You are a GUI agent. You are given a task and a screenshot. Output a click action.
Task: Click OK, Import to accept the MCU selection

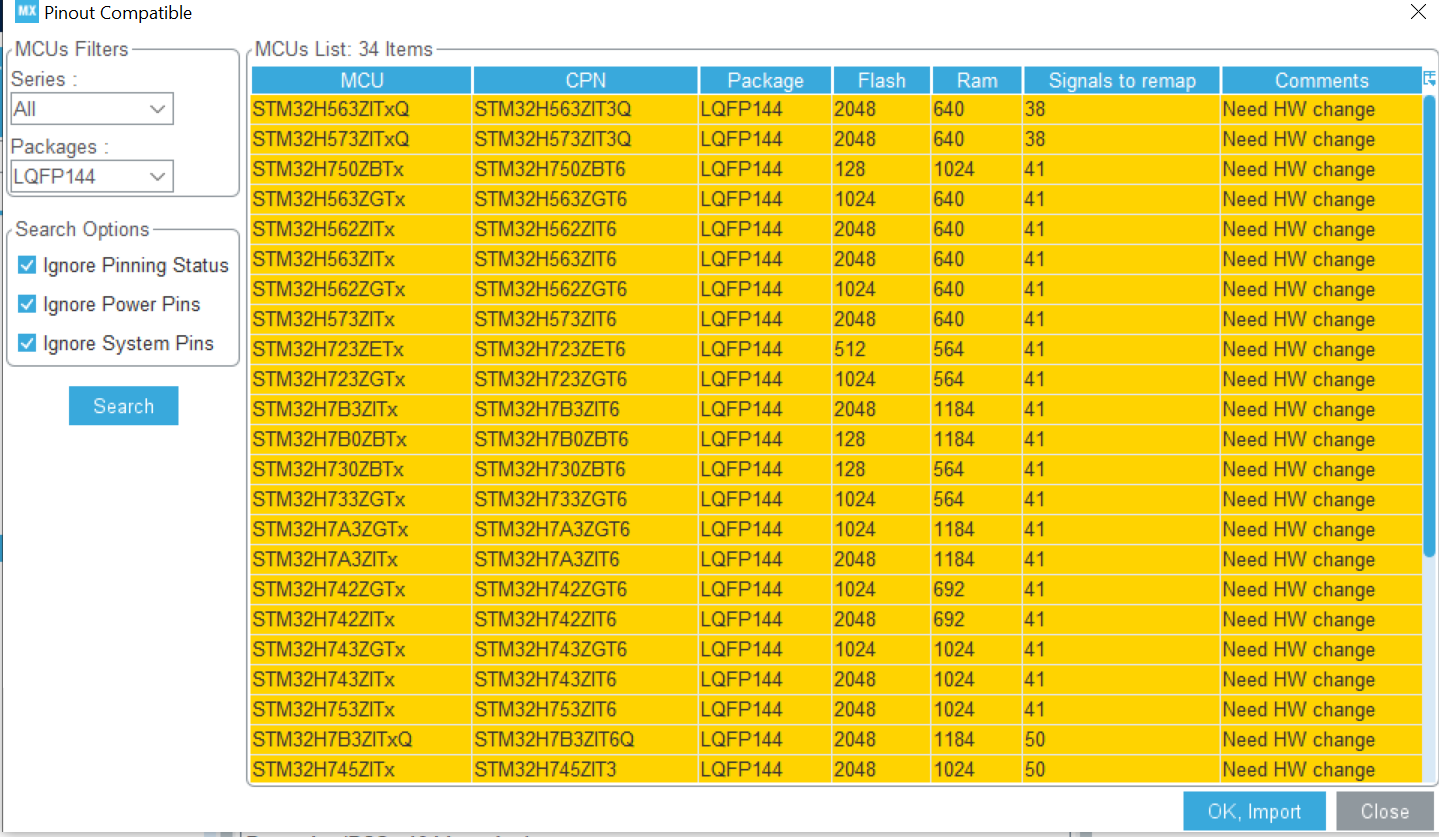(x=1254, y=811)
